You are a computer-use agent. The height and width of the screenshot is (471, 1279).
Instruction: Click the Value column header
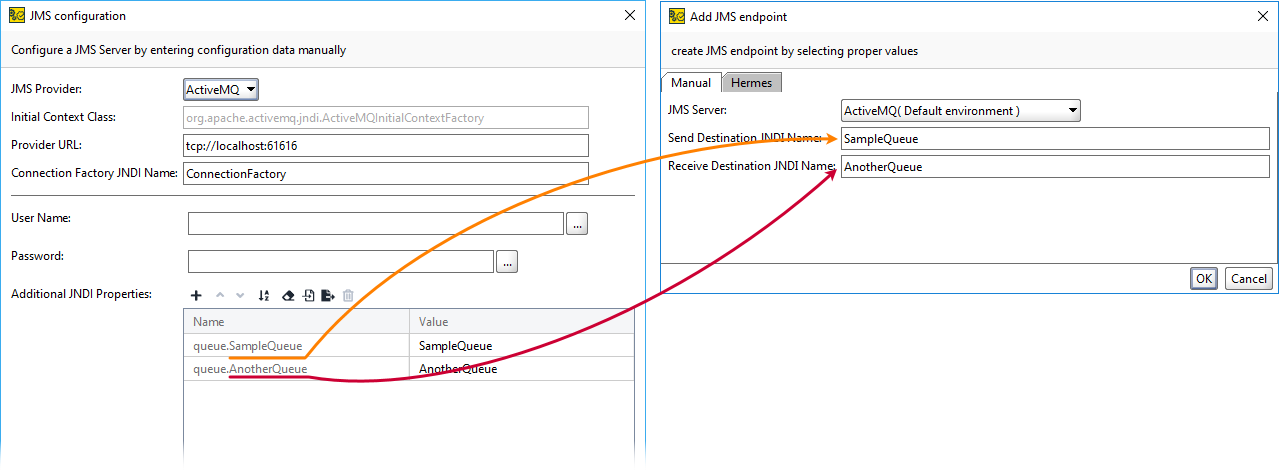pyautogui.click(x=521, y=321)
